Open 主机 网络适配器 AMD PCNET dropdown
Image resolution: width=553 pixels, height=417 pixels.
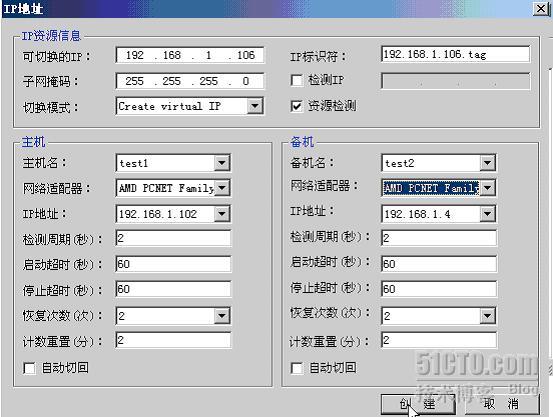pos(222,188)
